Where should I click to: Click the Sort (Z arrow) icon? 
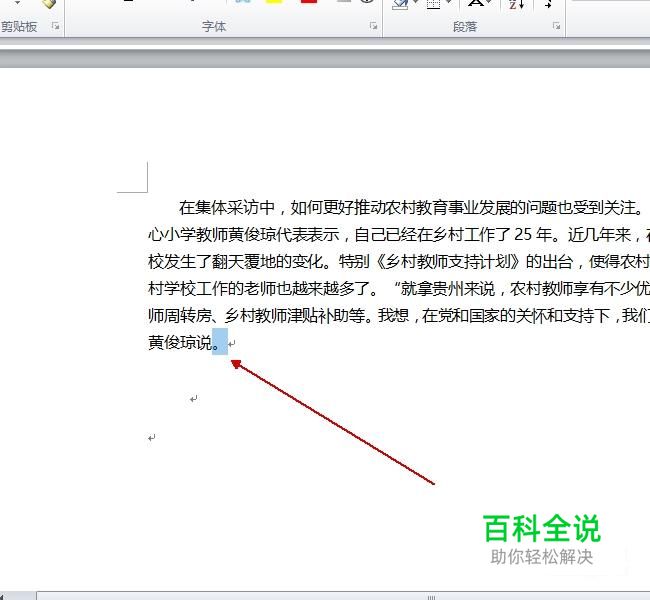tap(517, 4)
